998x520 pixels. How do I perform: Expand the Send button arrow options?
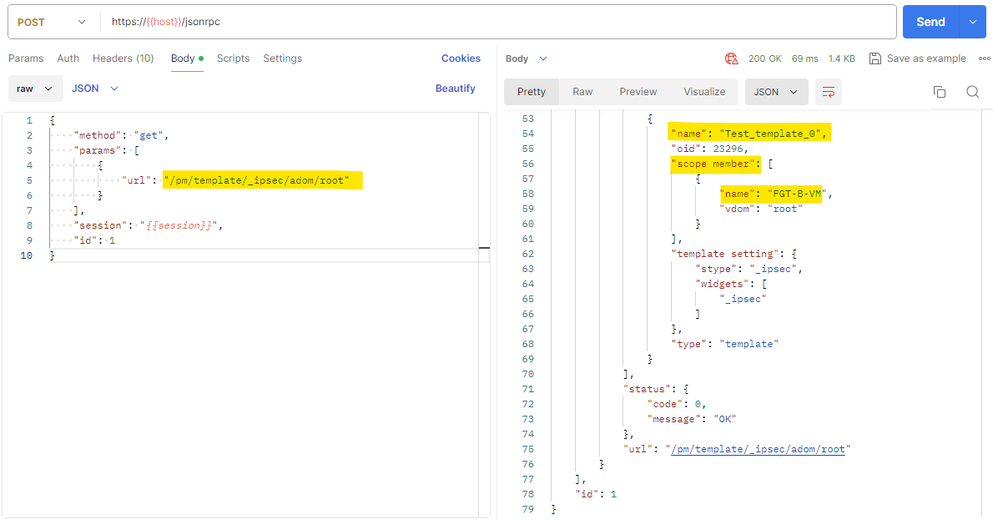pyautogui.click(x=972, y=22)
